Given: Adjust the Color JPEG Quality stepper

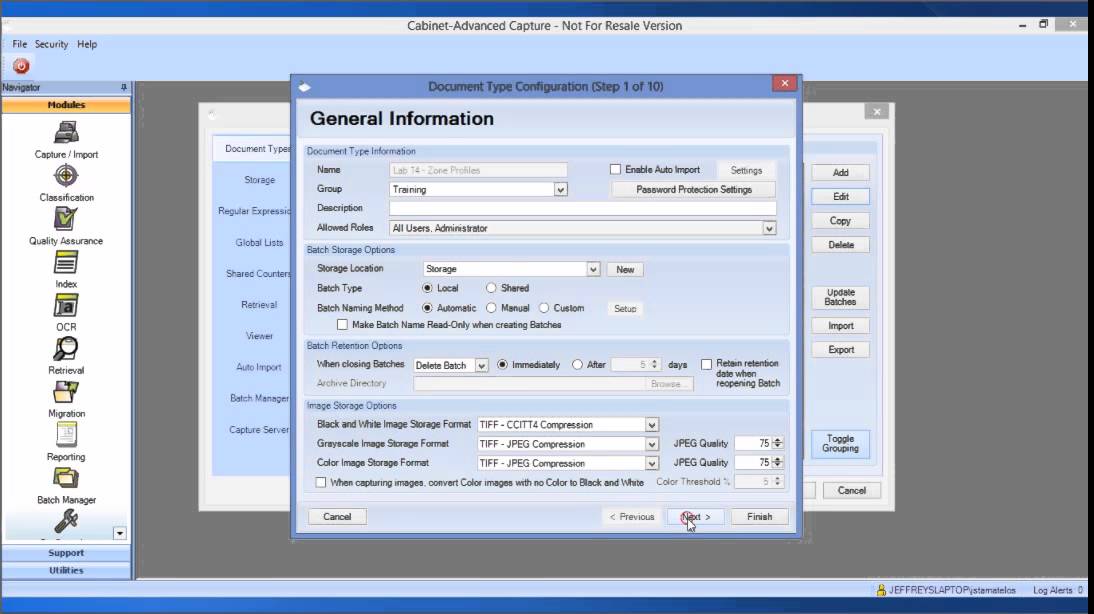Looking at the screenshot, I should pyautogui.click(x=777, y=463).
